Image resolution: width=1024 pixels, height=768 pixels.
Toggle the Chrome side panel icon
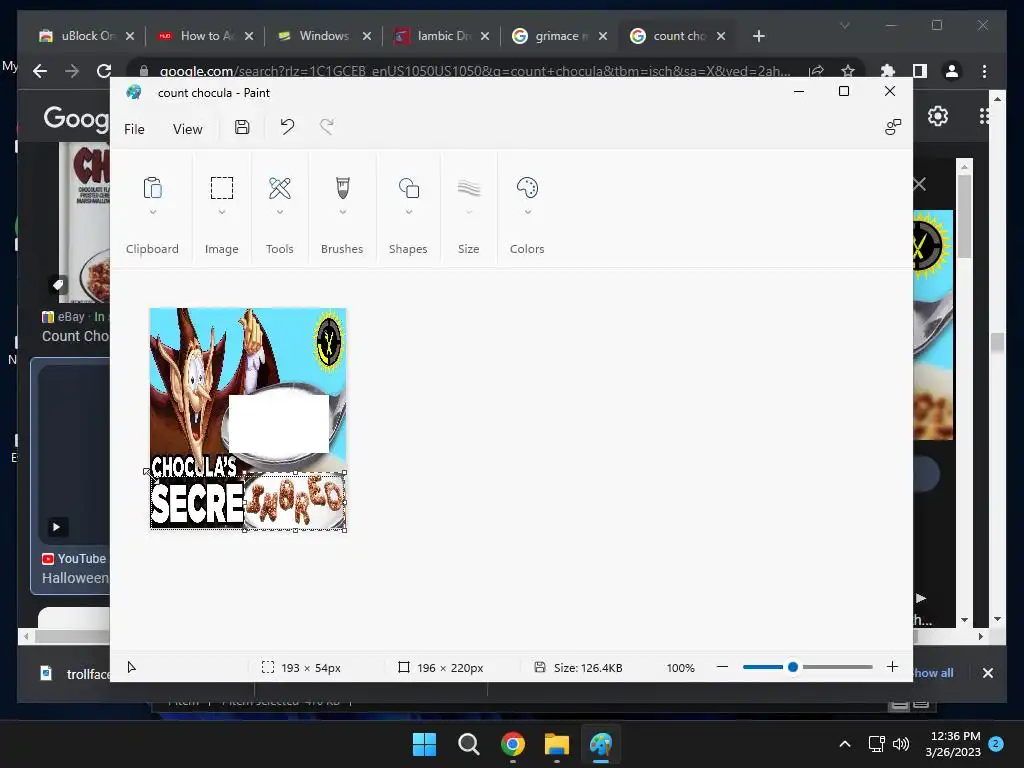point(920,71)
